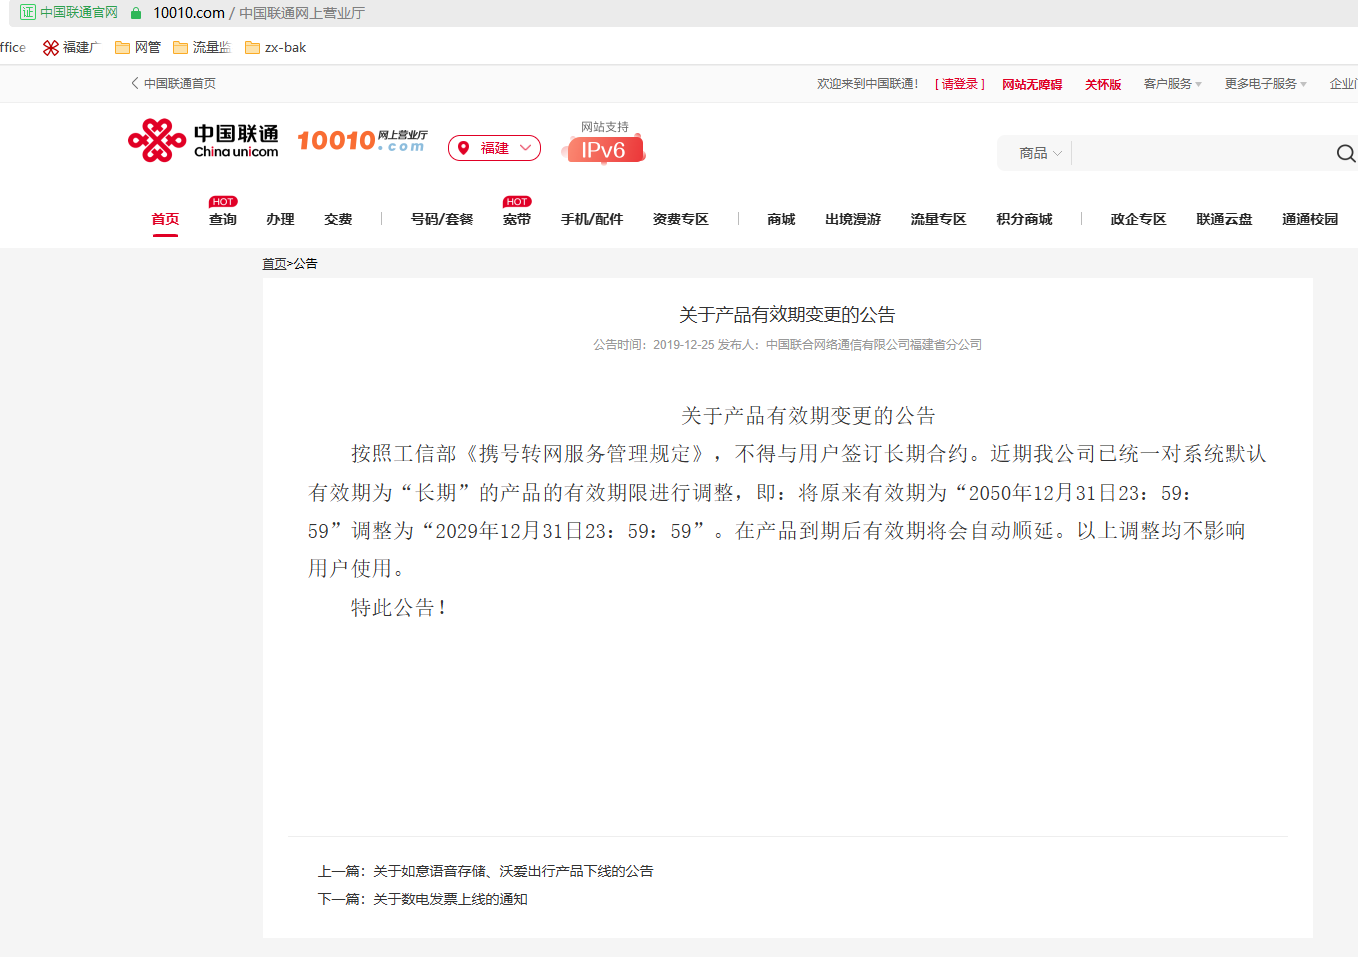Open the previous announcement about 沃爱出行 products
This screenshot has height=957, width=1358.
(x=512, y=871)
